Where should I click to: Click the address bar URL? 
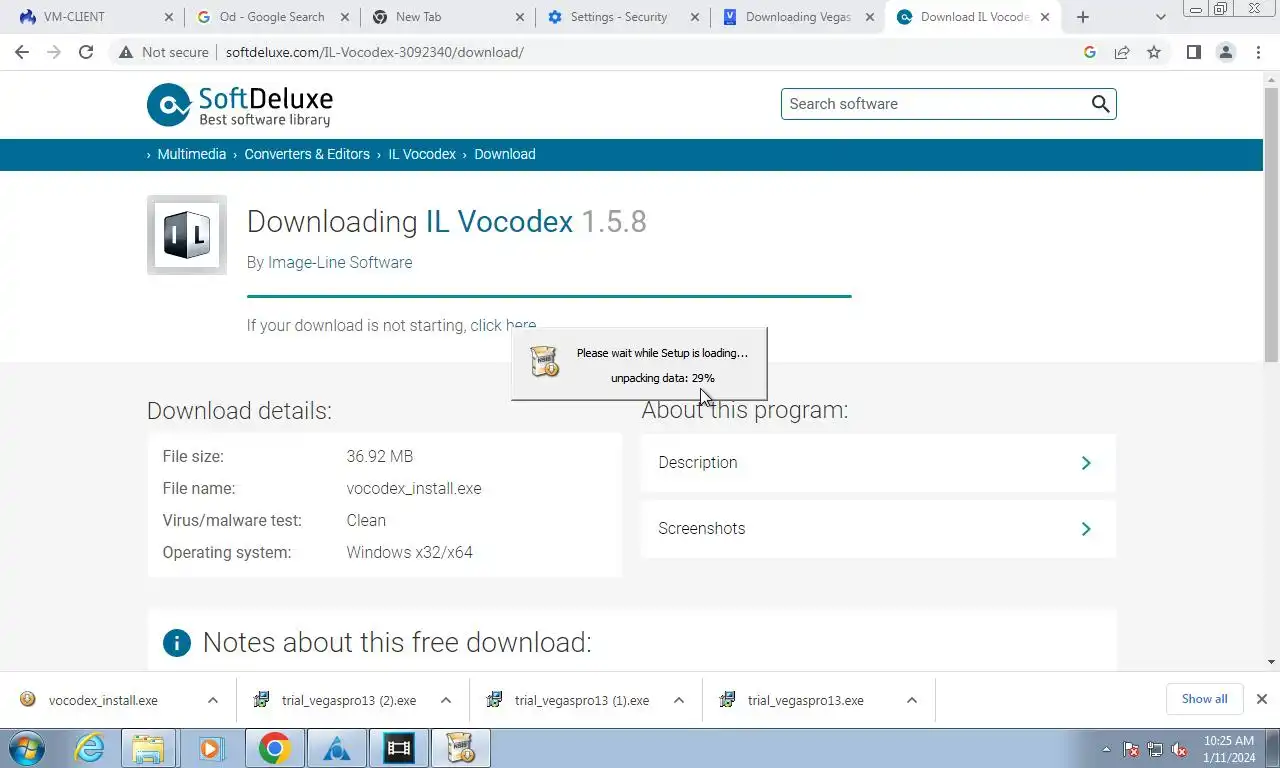(375, 52)
